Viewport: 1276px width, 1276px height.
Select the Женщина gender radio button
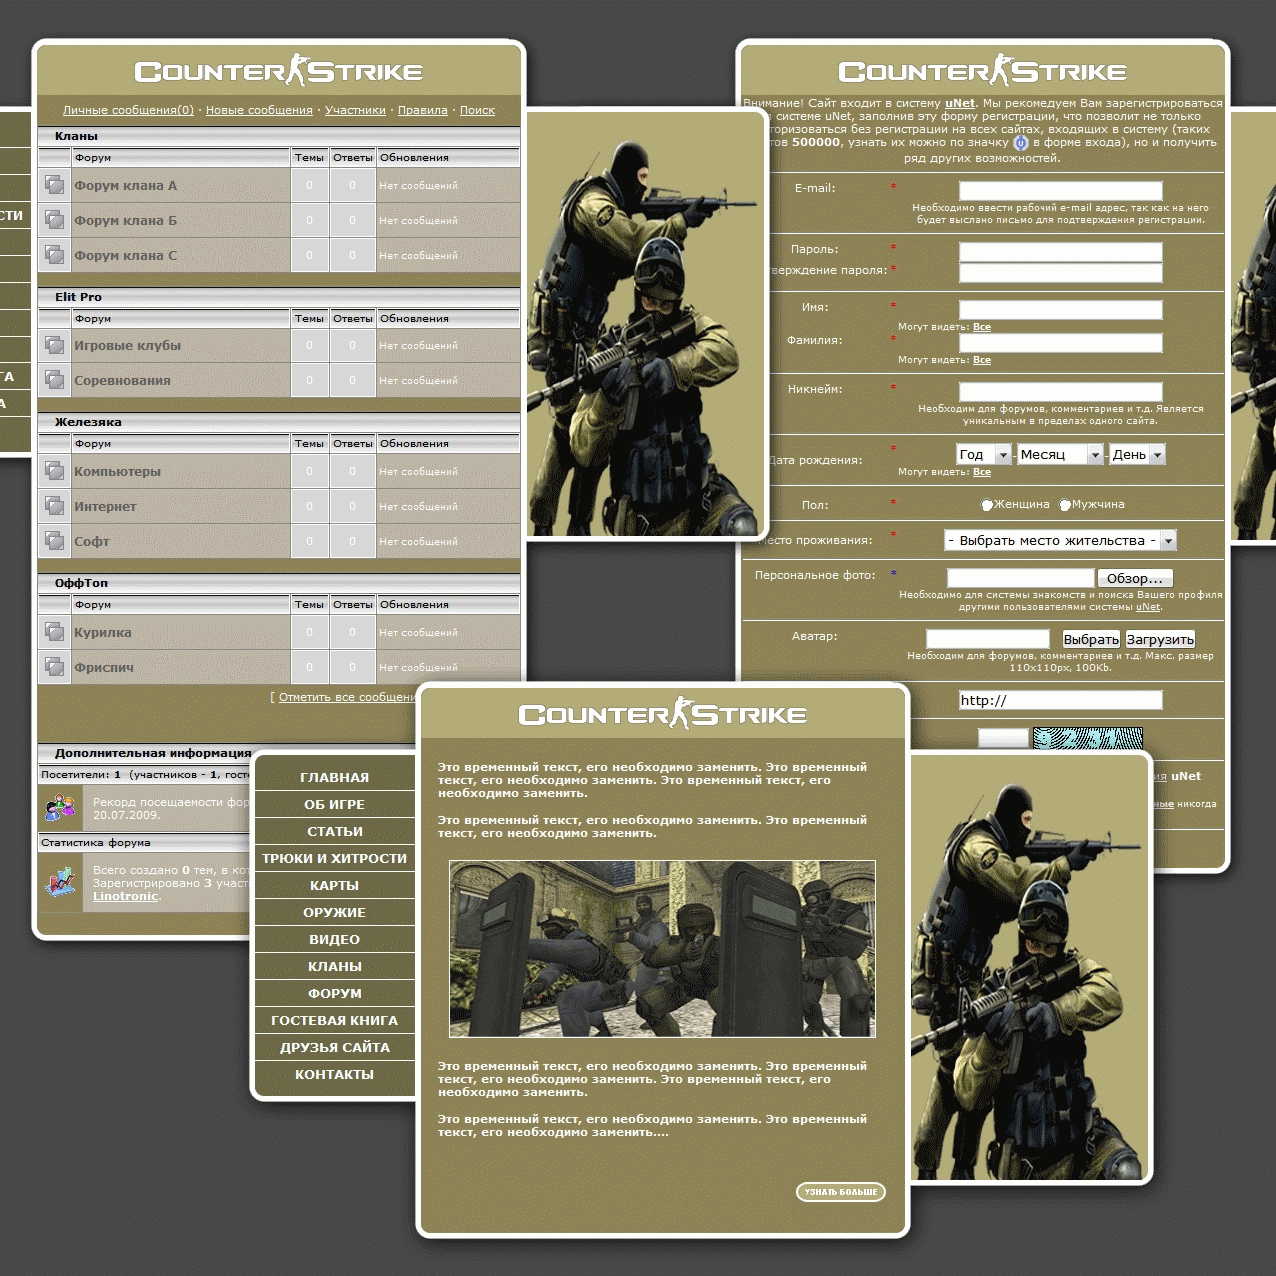(987, 505)
